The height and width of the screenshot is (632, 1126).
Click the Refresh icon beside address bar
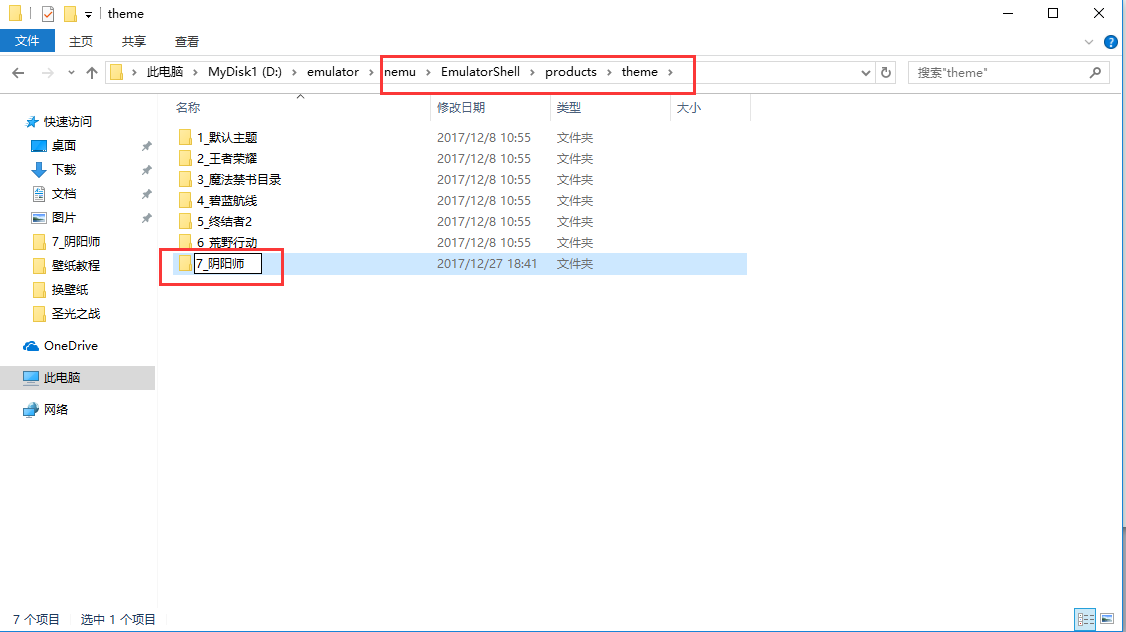coord(885,72)
